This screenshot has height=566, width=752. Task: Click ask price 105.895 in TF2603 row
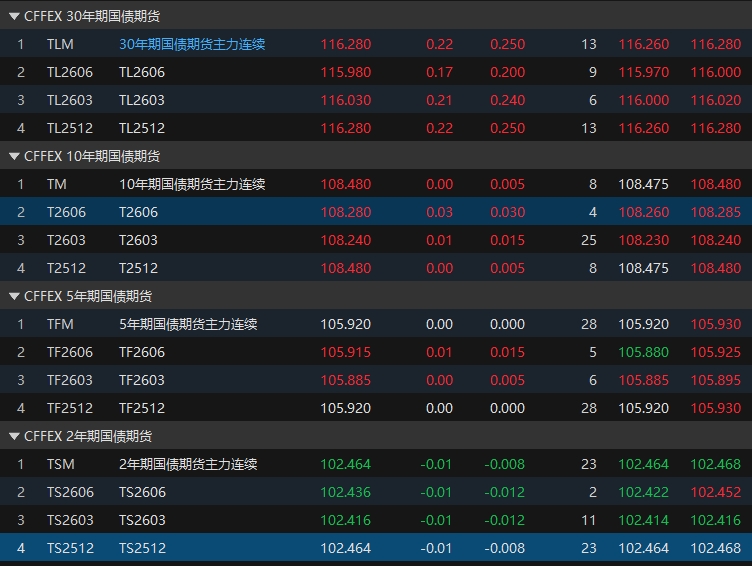[716, 380]
